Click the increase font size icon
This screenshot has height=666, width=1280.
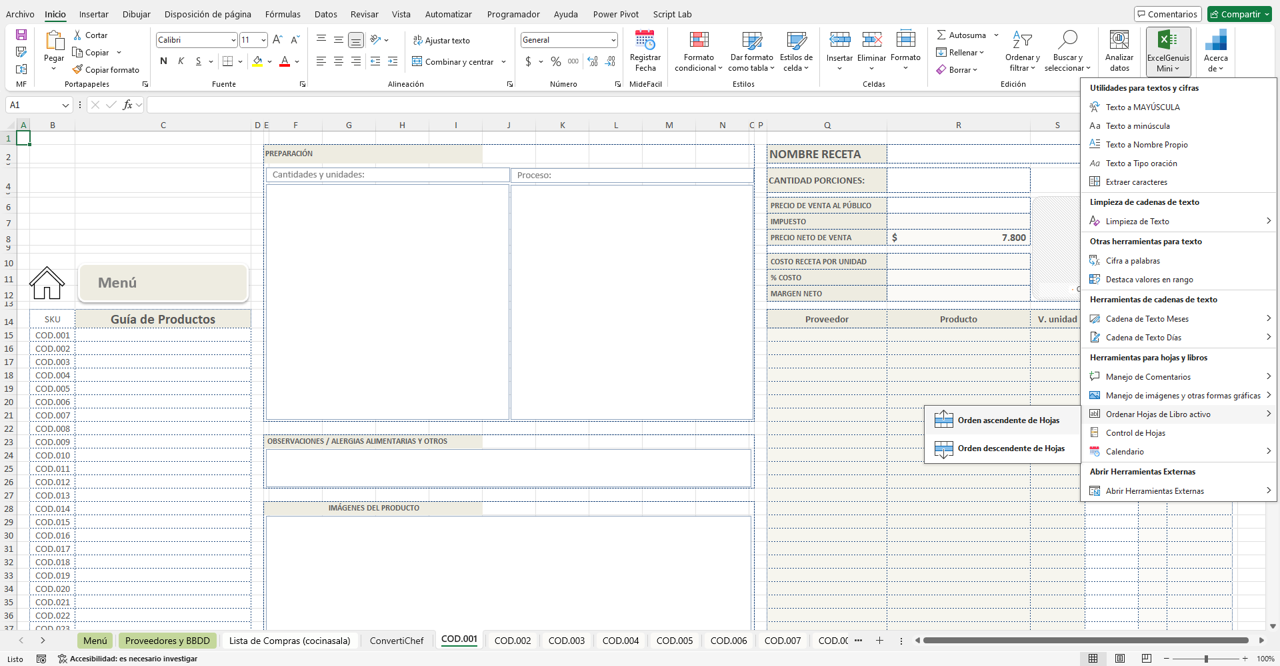click(278, 40)
